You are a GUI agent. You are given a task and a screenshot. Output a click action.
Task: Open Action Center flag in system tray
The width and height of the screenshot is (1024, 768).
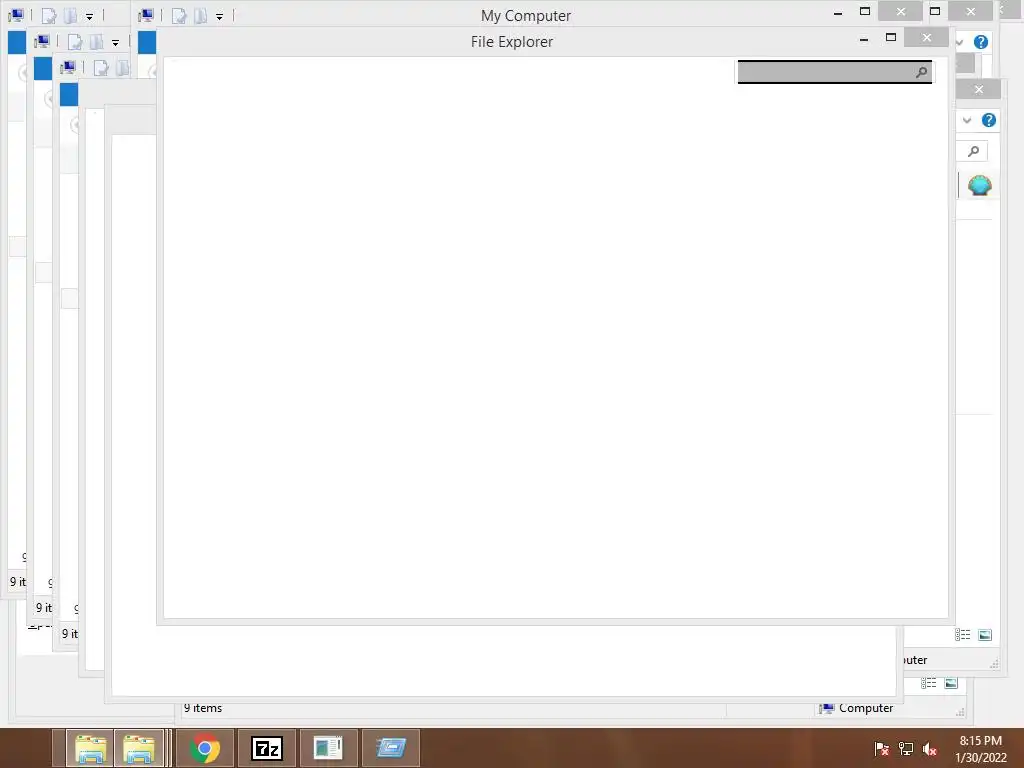coord(882,749)
